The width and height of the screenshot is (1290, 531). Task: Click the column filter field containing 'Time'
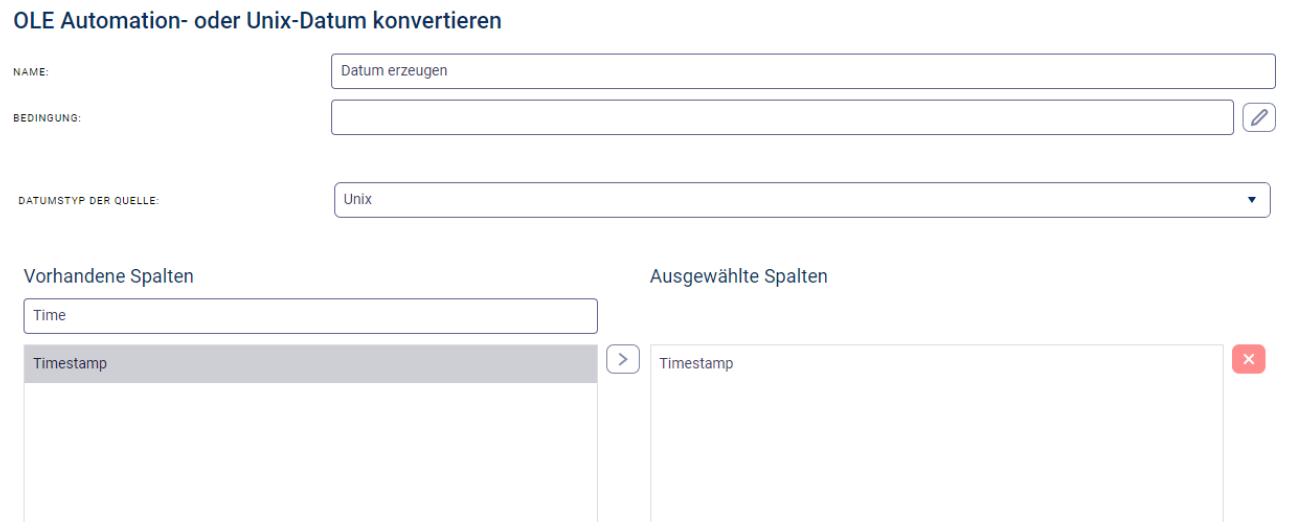pyautogui.click(x=310, y=315)
